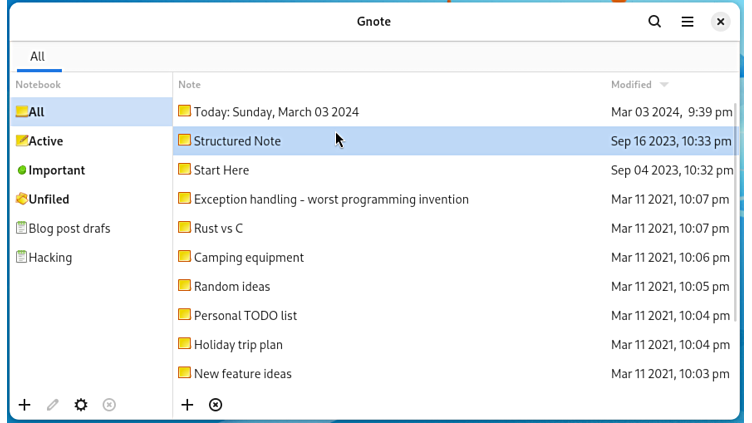Select the Important notebook
The height and width of the screenshot is (423, 752).
pyautogui.click(x=56, y=170)
